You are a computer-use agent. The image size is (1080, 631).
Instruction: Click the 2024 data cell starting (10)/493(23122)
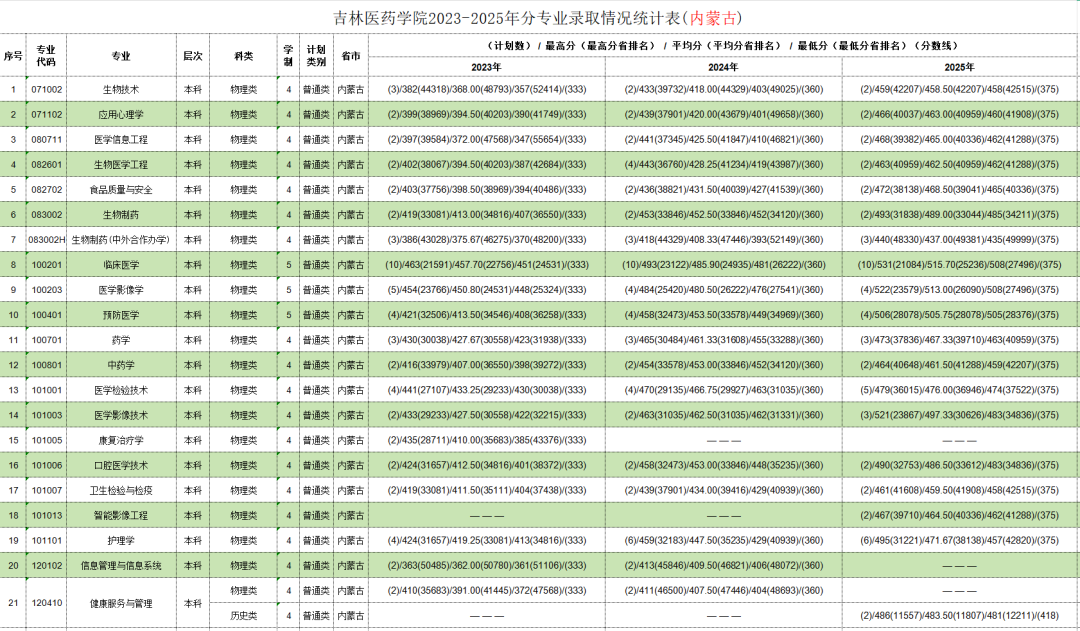coord(723,265)
